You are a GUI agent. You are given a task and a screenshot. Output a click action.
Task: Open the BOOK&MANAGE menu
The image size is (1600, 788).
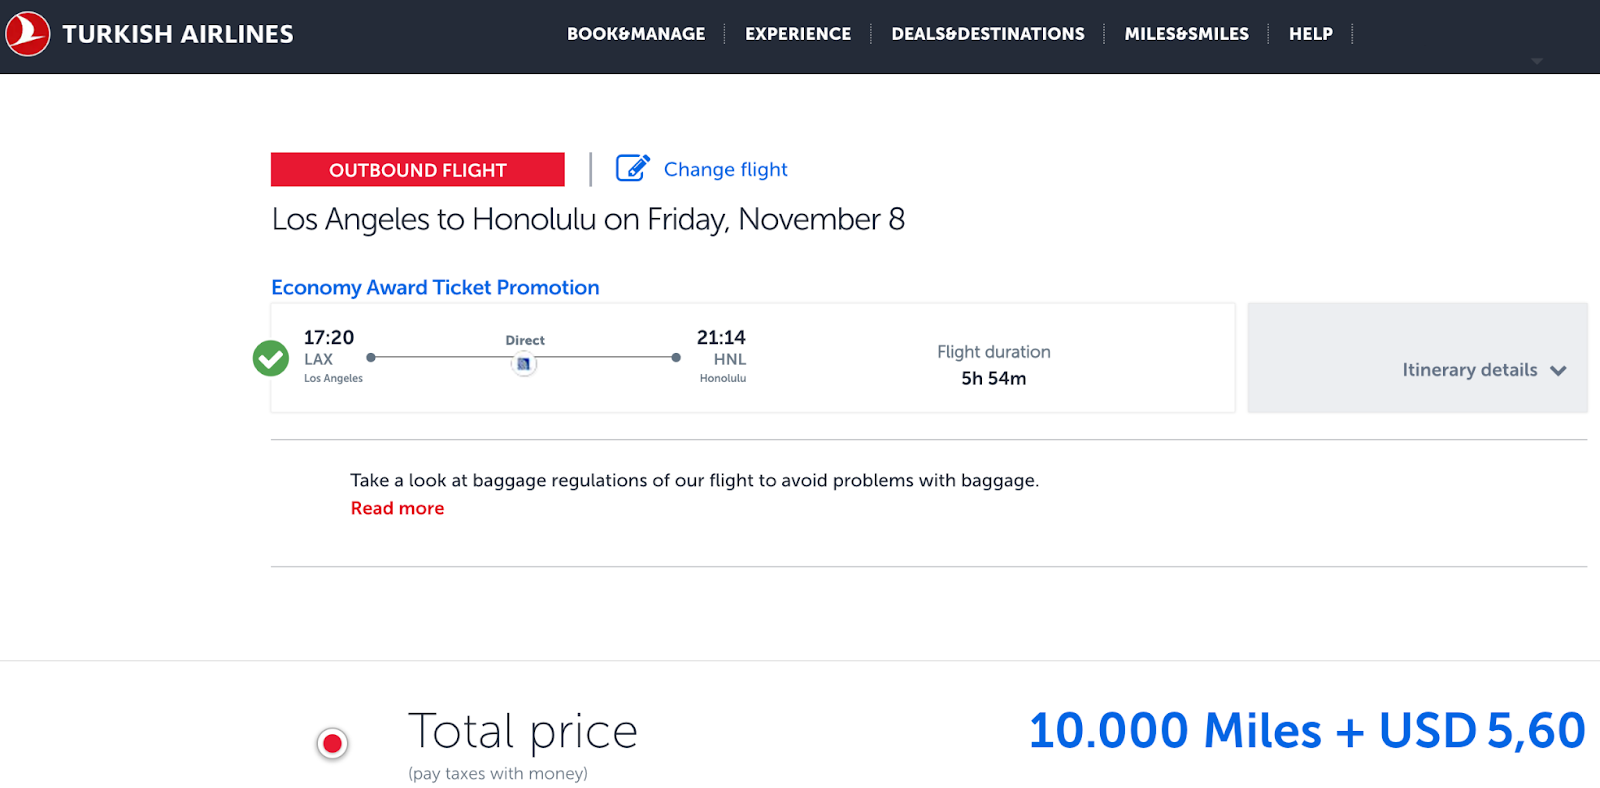(x=636, y=34)
